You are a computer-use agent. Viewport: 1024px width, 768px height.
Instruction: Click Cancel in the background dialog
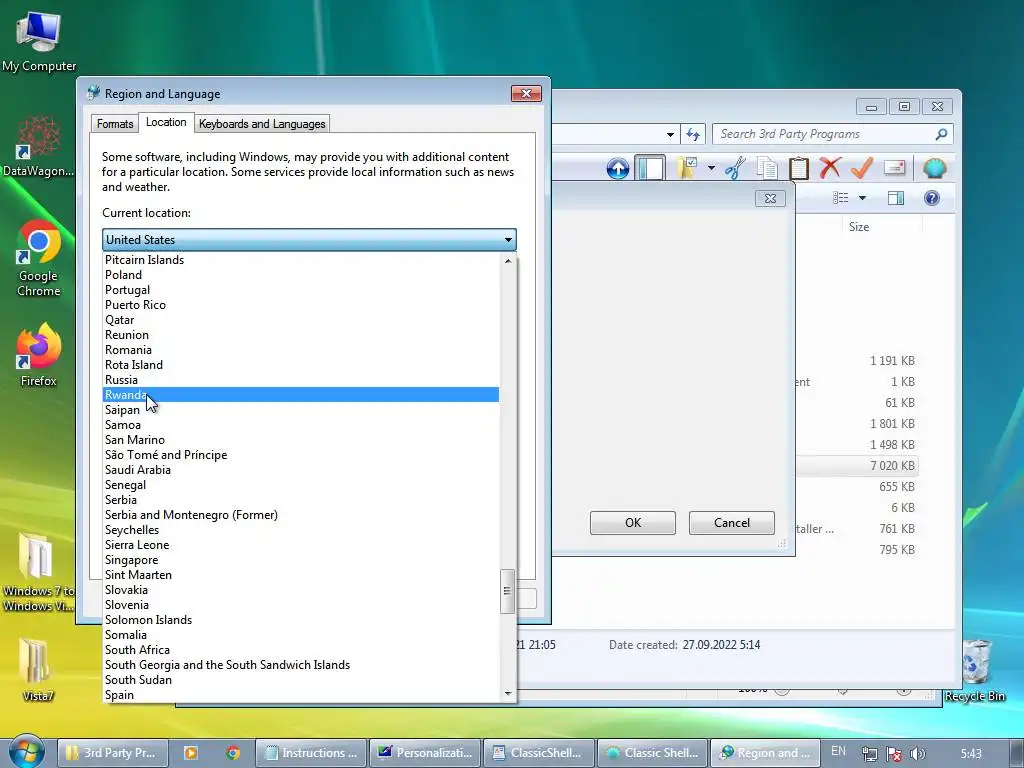731,522
